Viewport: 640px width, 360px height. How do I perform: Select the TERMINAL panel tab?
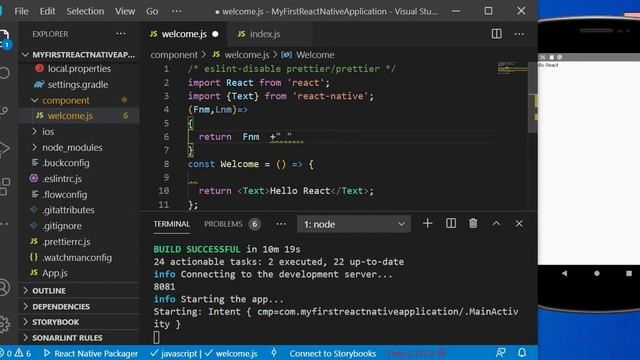point(171,224)
